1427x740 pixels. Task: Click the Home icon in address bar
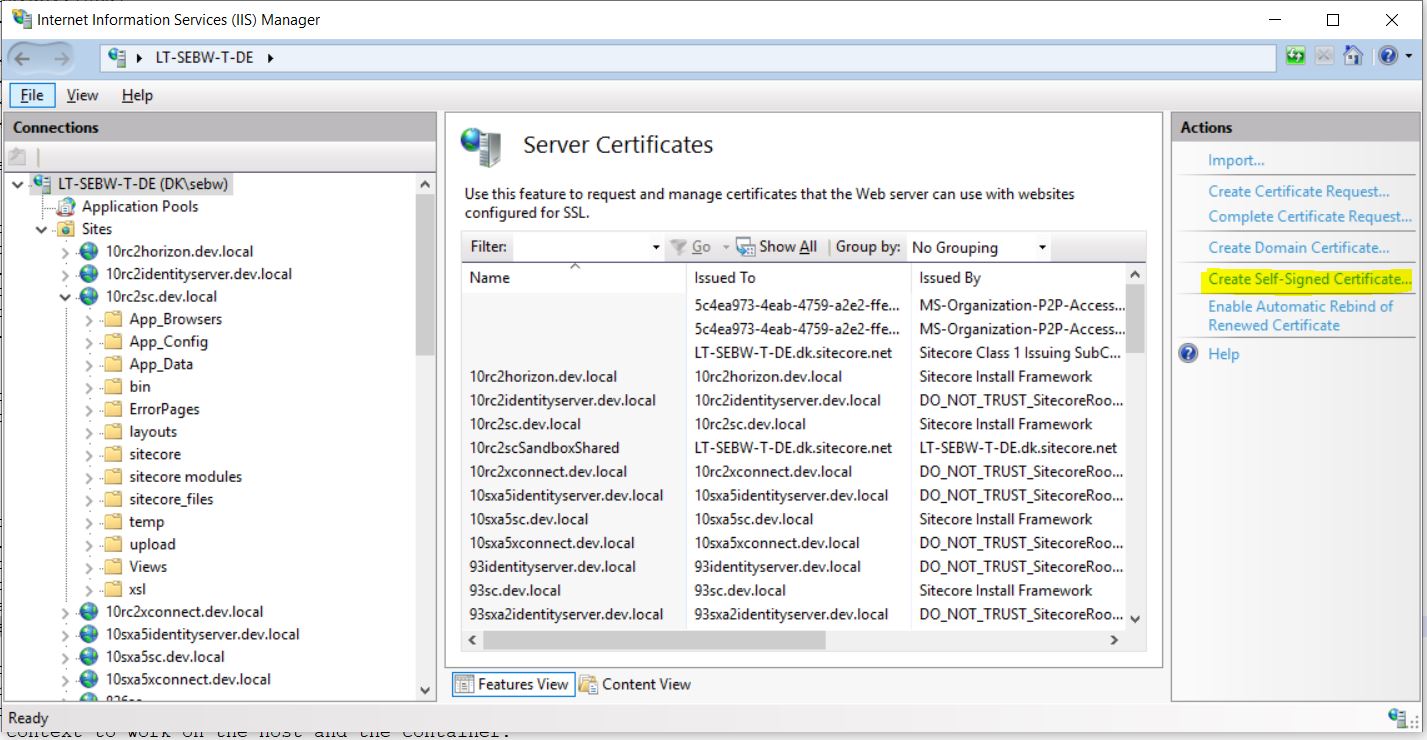[1353, 56]
